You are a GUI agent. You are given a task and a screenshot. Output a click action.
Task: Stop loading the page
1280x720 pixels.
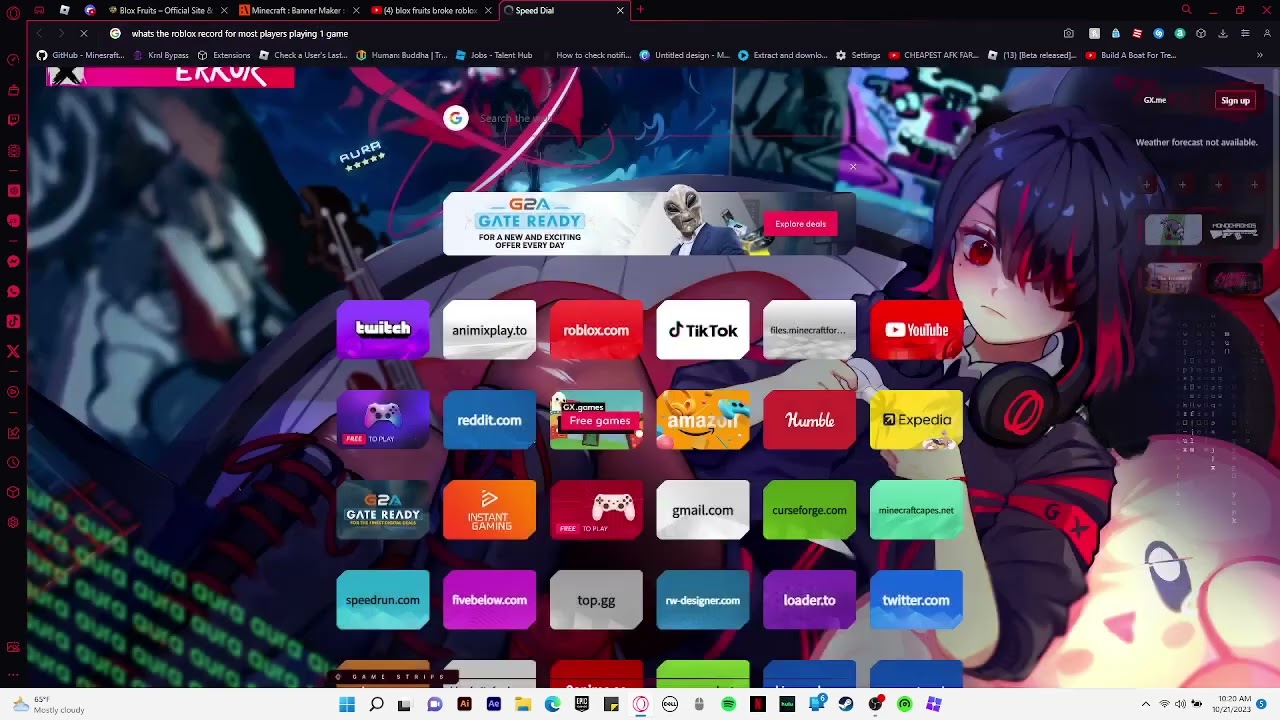tap(84, 34)
